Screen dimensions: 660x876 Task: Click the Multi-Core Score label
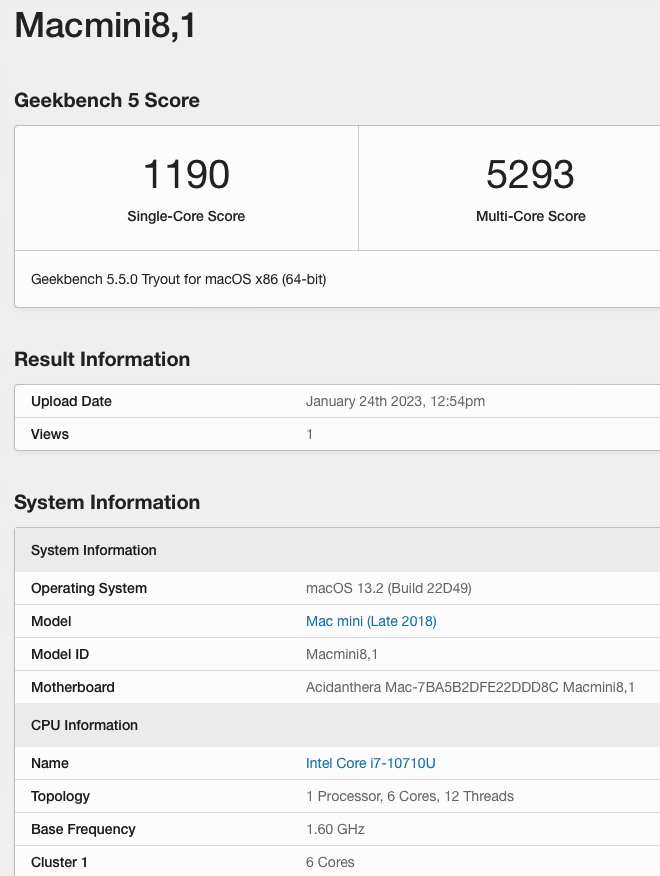531,216
